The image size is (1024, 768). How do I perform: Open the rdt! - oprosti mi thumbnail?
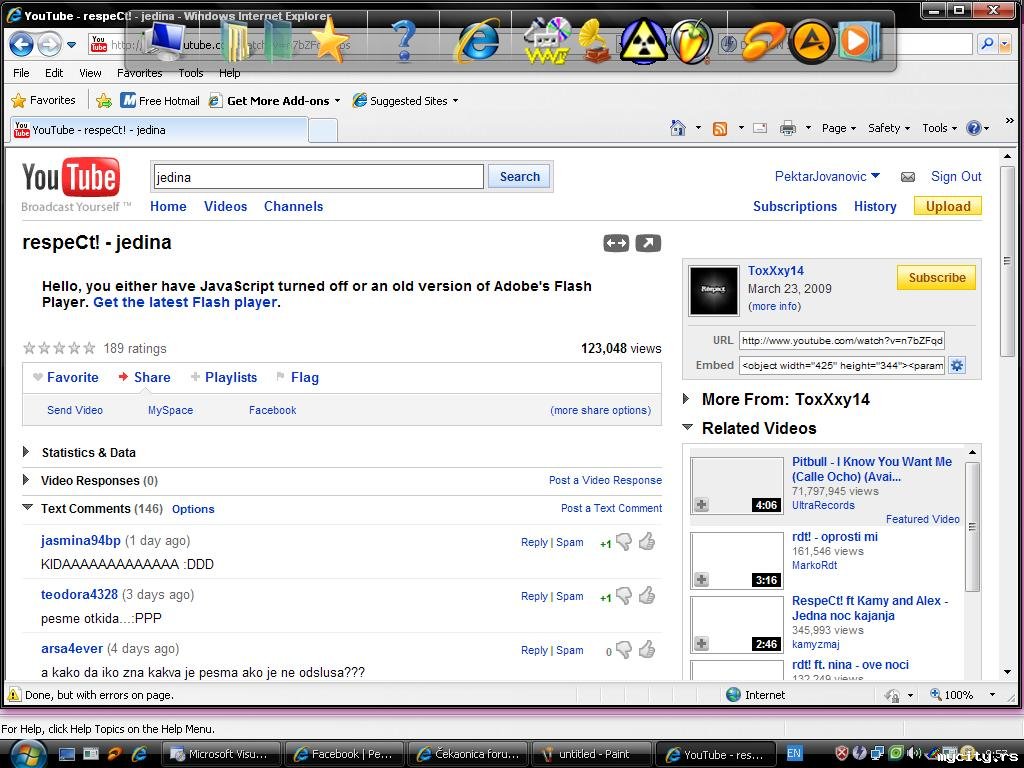(x=737, y=560)
